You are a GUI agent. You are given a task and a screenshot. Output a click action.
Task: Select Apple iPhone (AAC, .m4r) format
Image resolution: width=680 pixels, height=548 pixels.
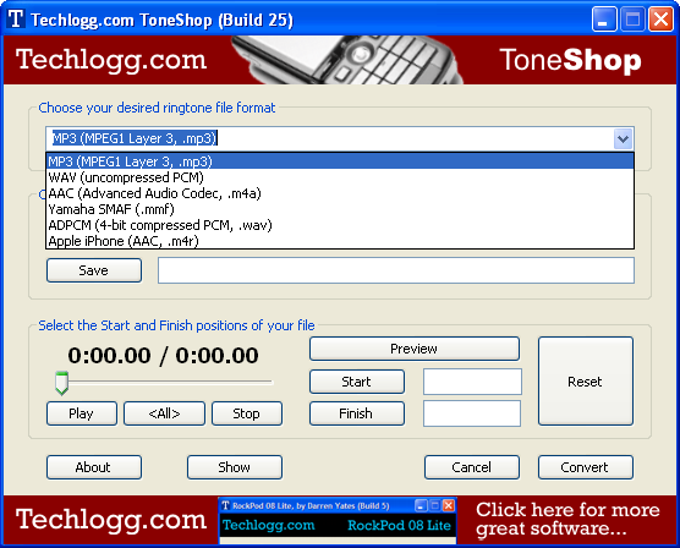pyautogui.click(x=340, y=241)
